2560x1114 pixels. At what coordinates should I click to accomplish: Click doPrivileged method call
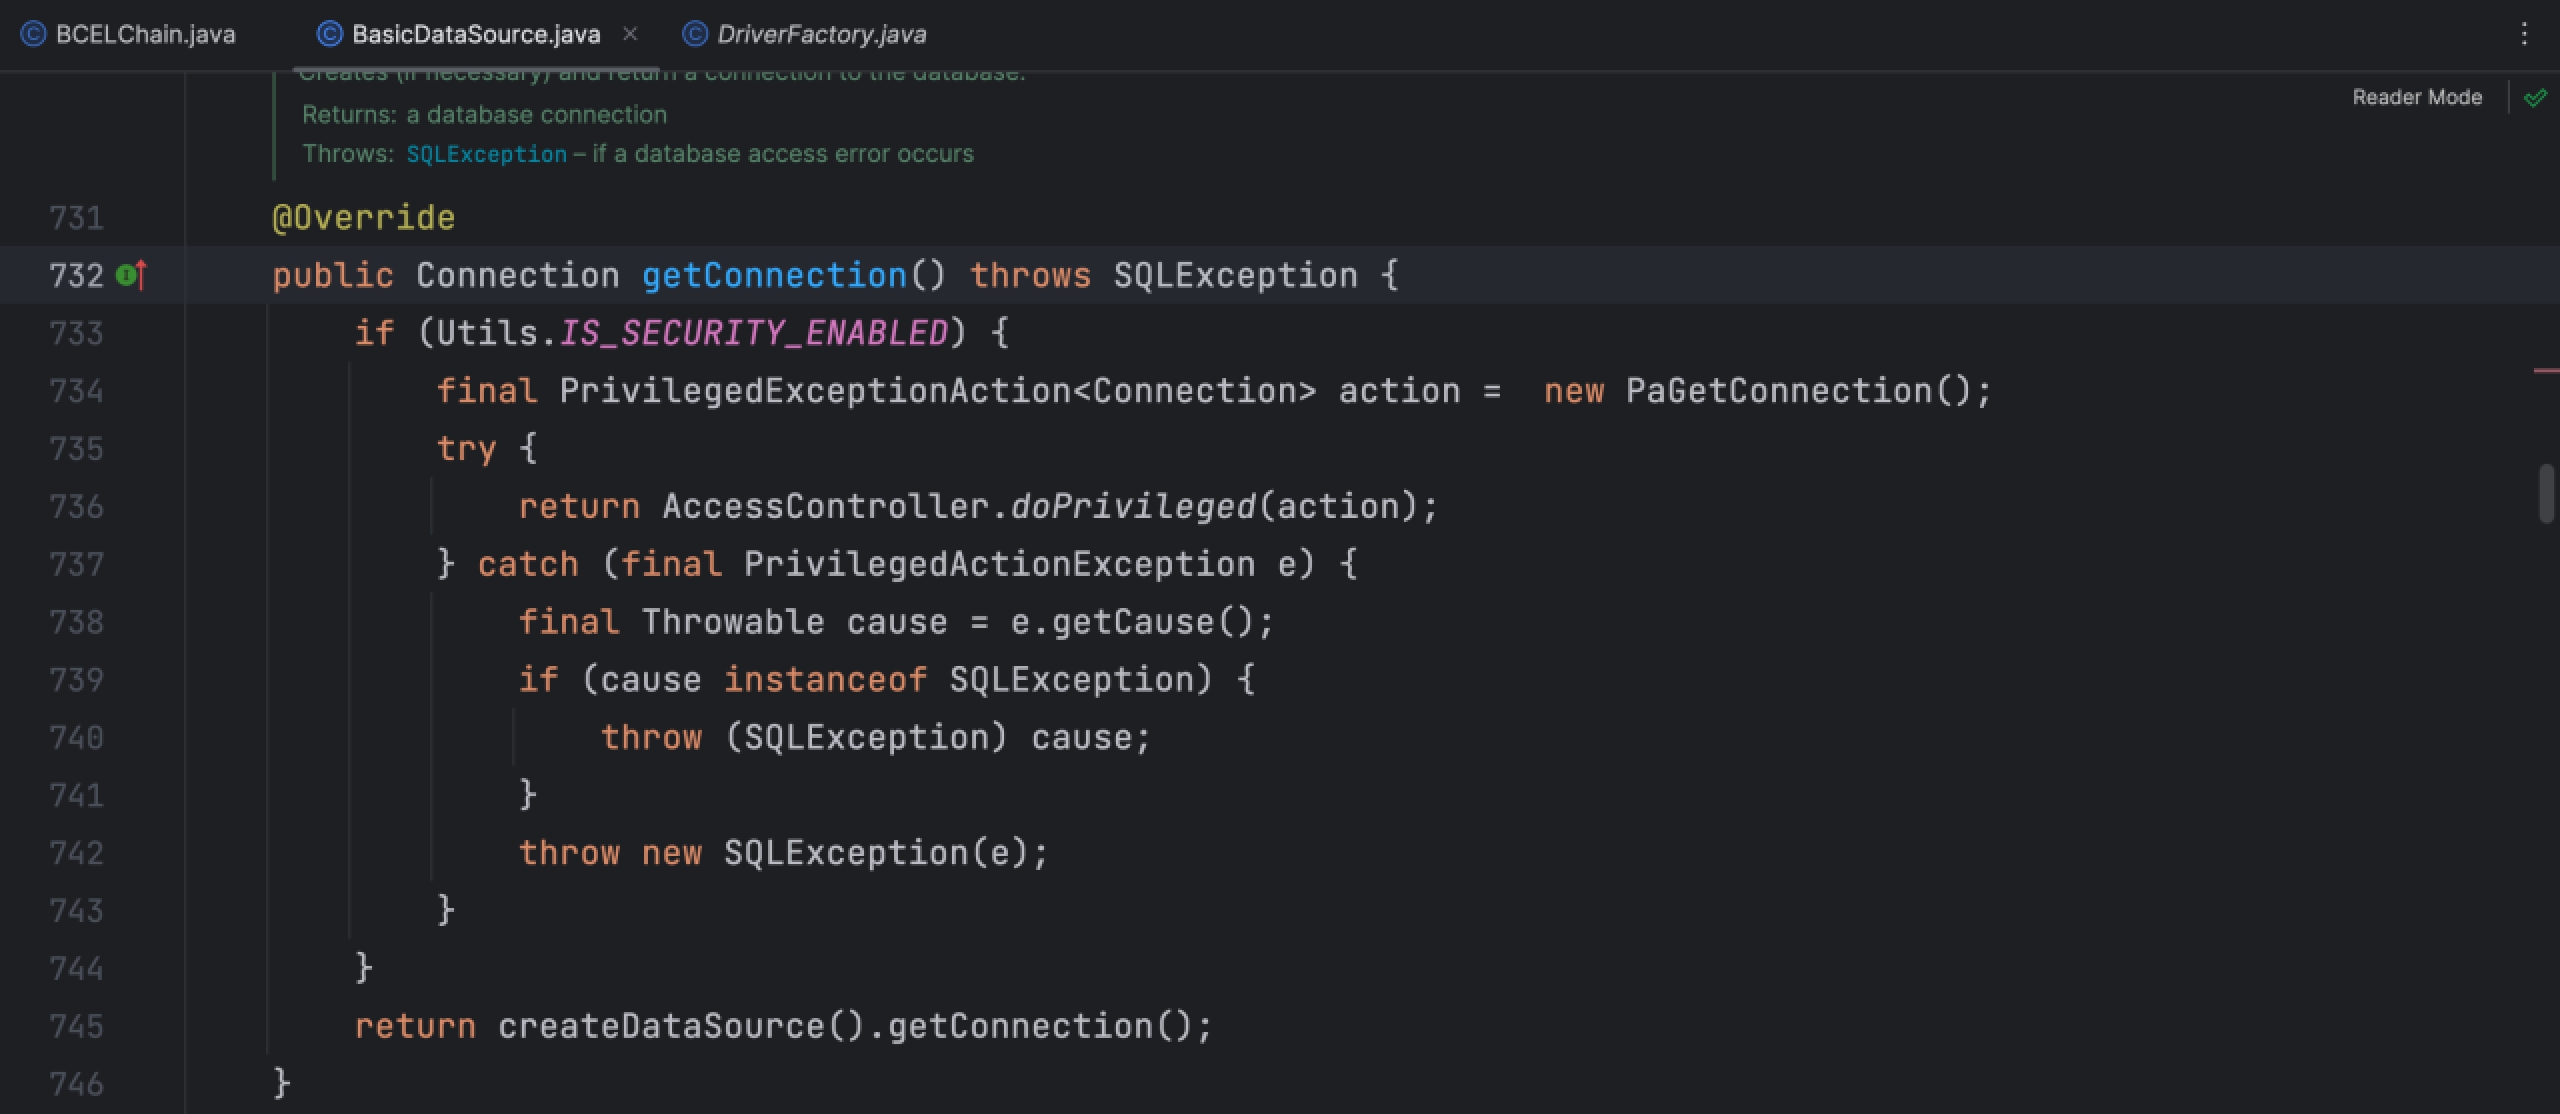pyautogui.click(x=1133, y=506)
